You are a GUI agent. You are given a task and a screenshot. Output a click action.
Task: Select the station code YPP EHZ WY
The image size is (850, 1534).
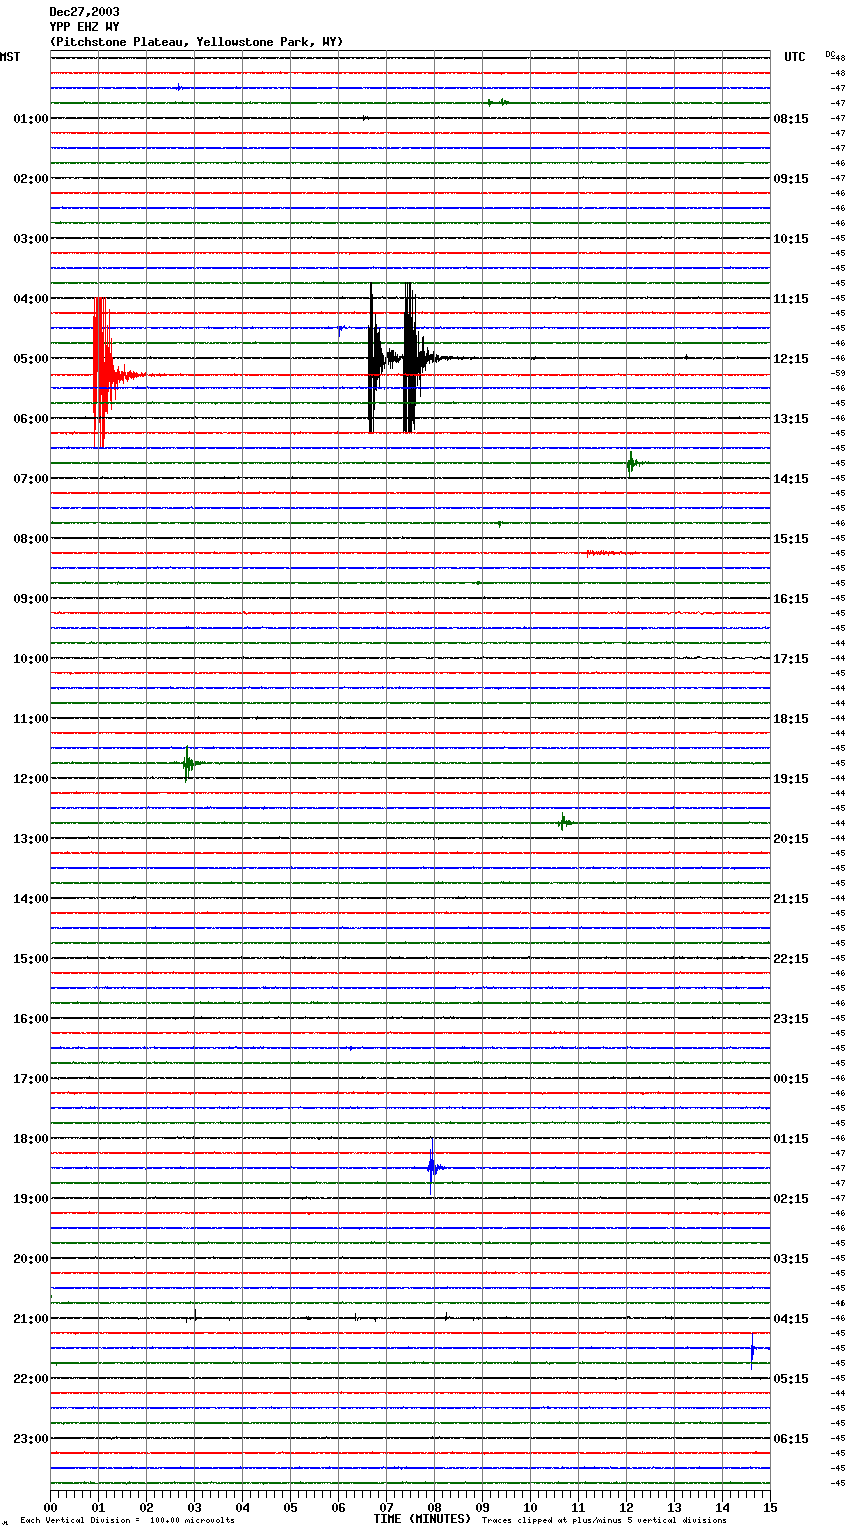point(84,27)
